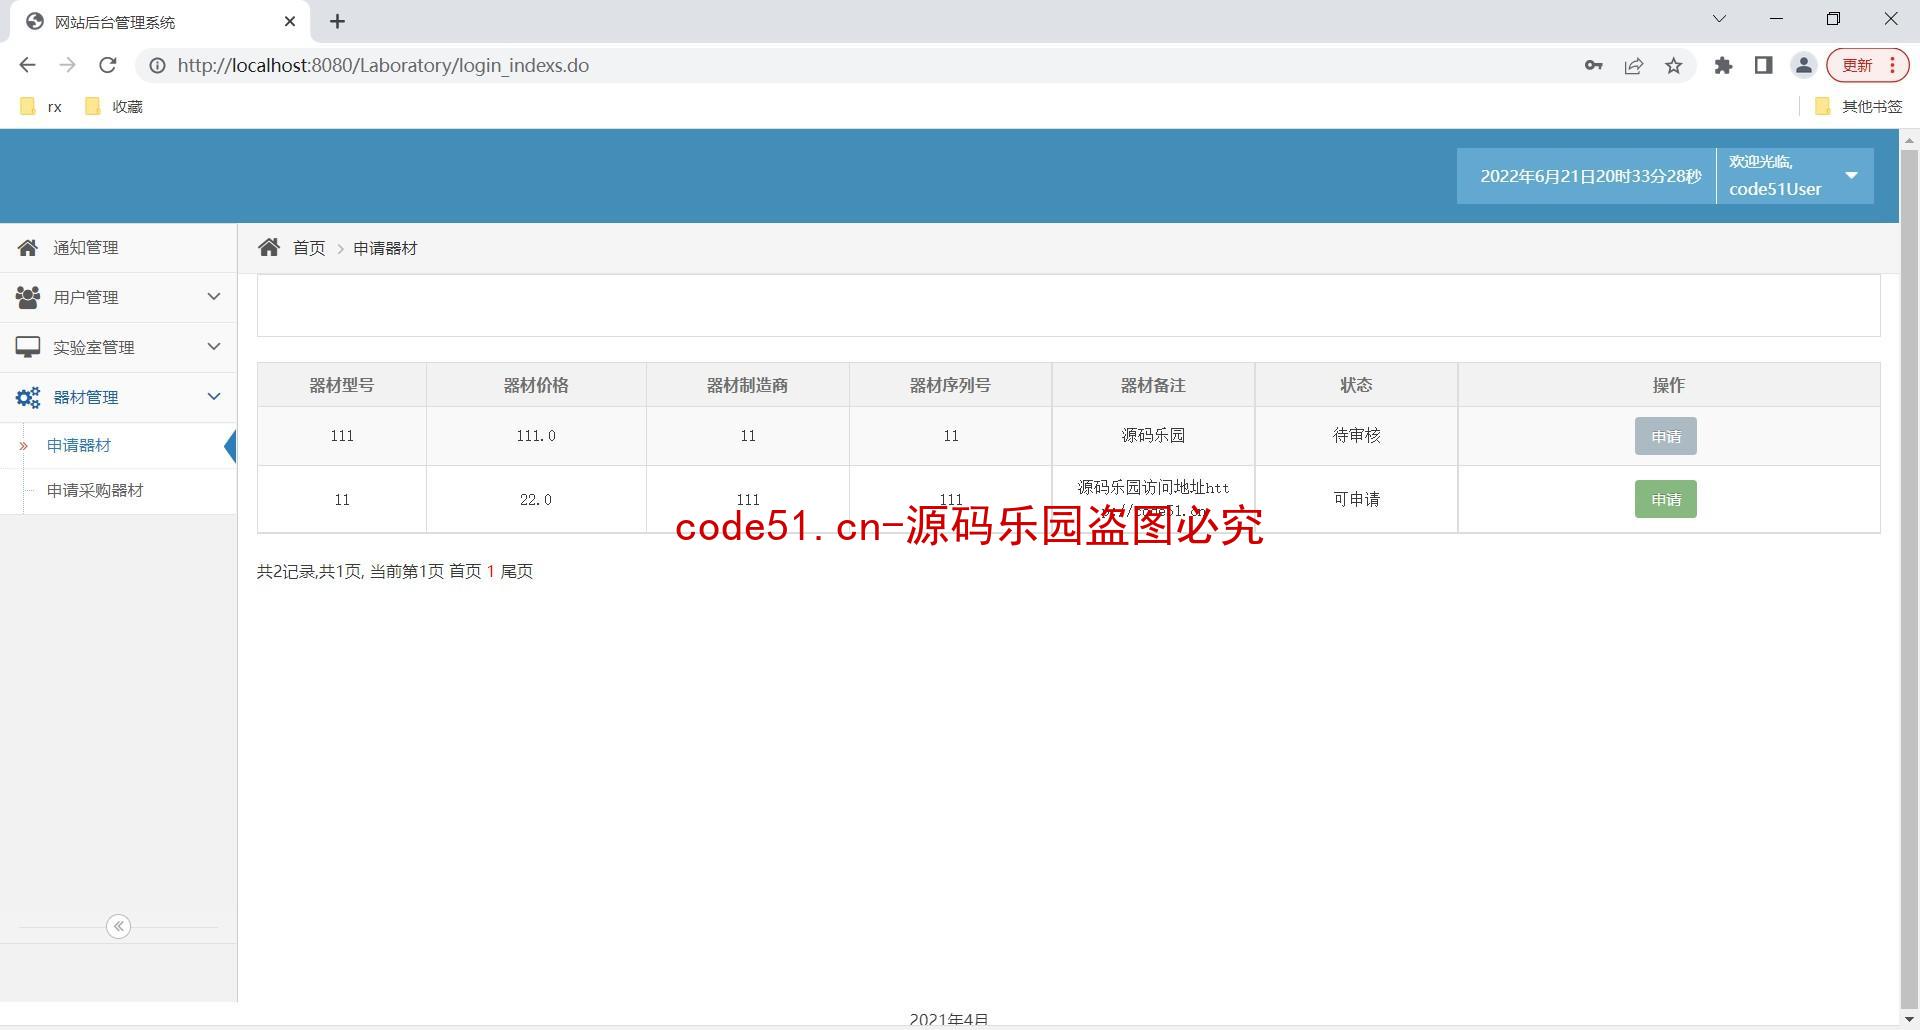Click the price cell 22.0
This screenshot has height=1030, width=1920.
[536, 499]
